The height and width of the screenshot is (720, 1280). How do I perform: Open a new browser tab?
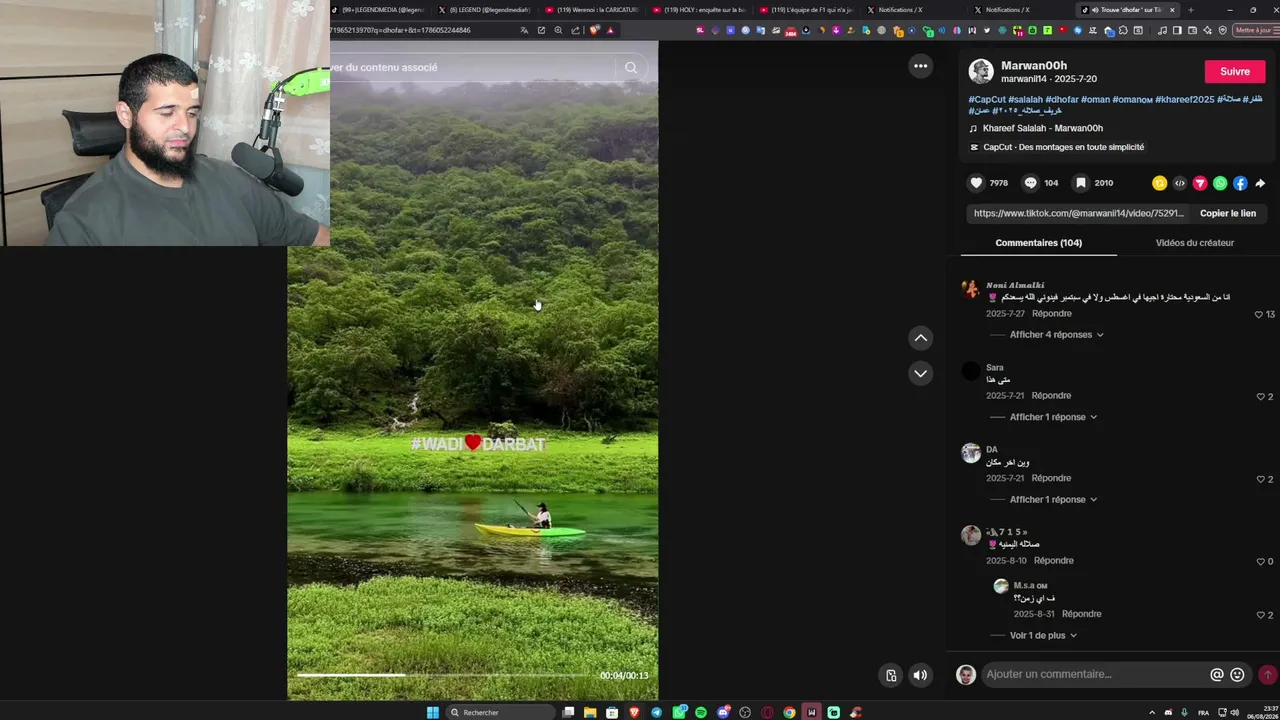1190,10
